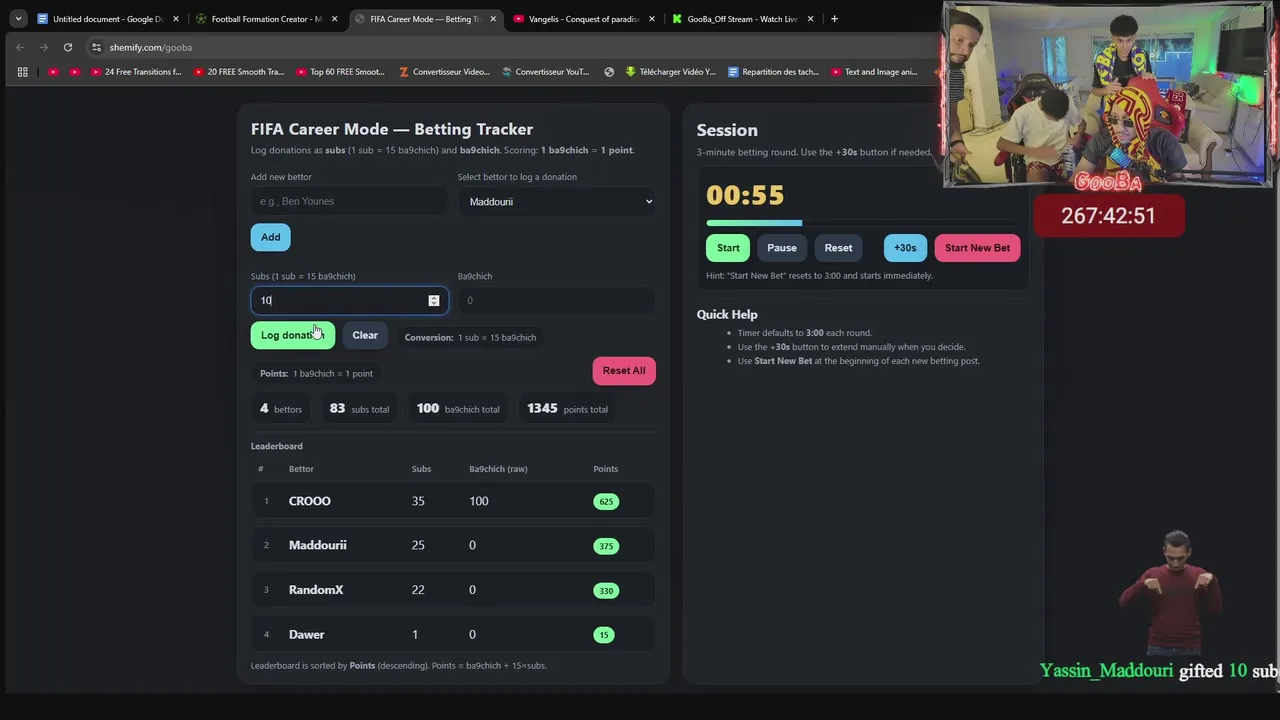Click the streamer webcam overlay
The width and height of the screenshot is (1280, 720).
click(1108, 95)
